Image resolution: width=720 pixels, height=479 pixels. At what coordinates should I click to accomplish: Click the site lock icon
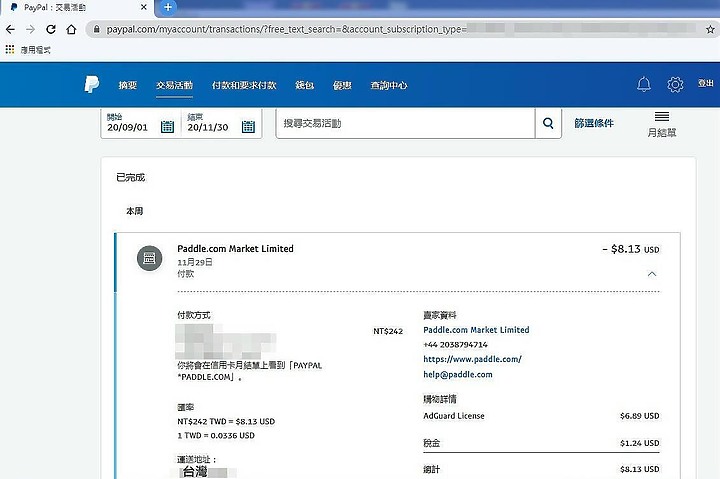pyautogui.click(x=96, y=29)
